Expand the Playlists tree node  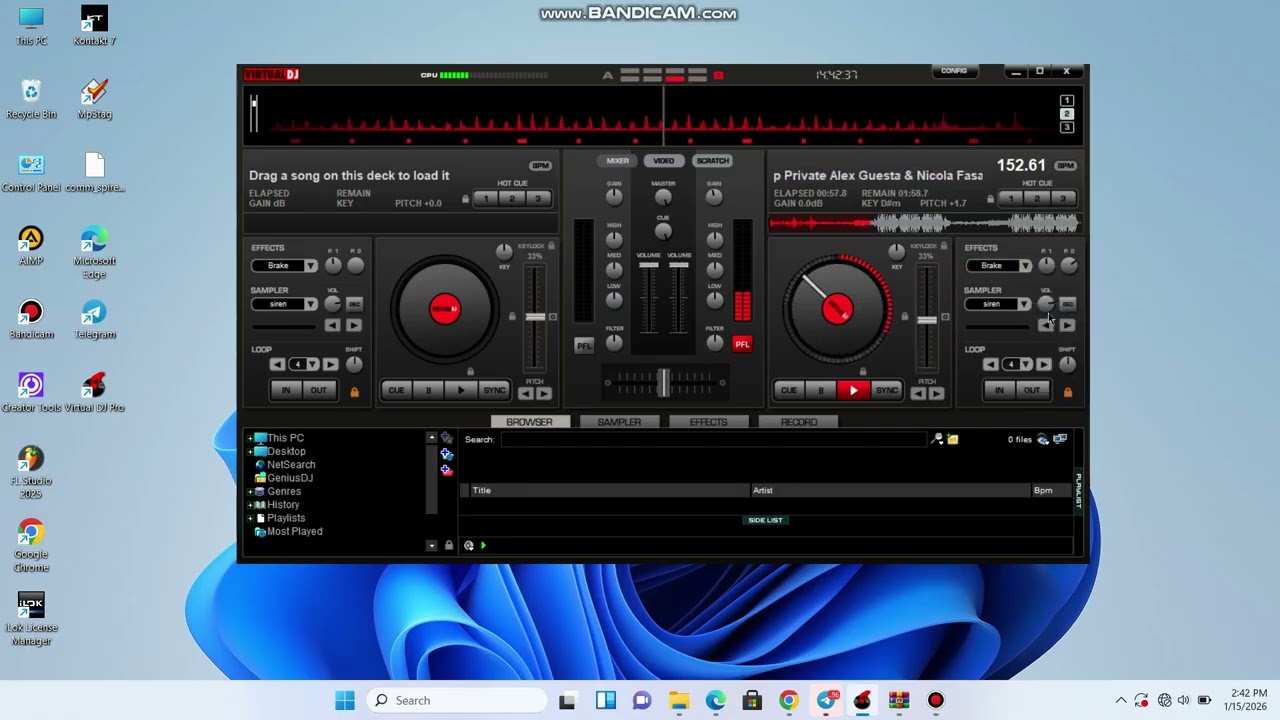pyautogui.click(x=250, y=518)
